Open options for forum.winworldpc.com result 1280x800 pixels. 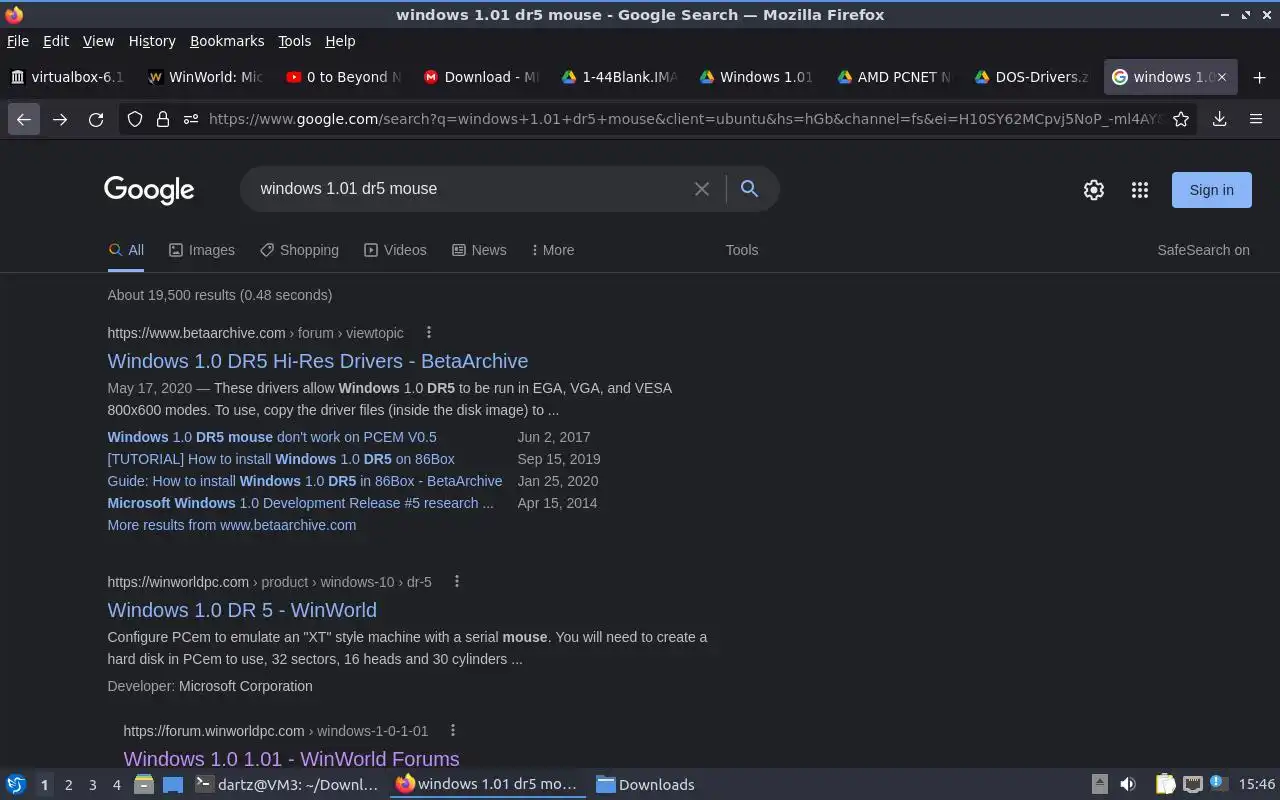453,731
